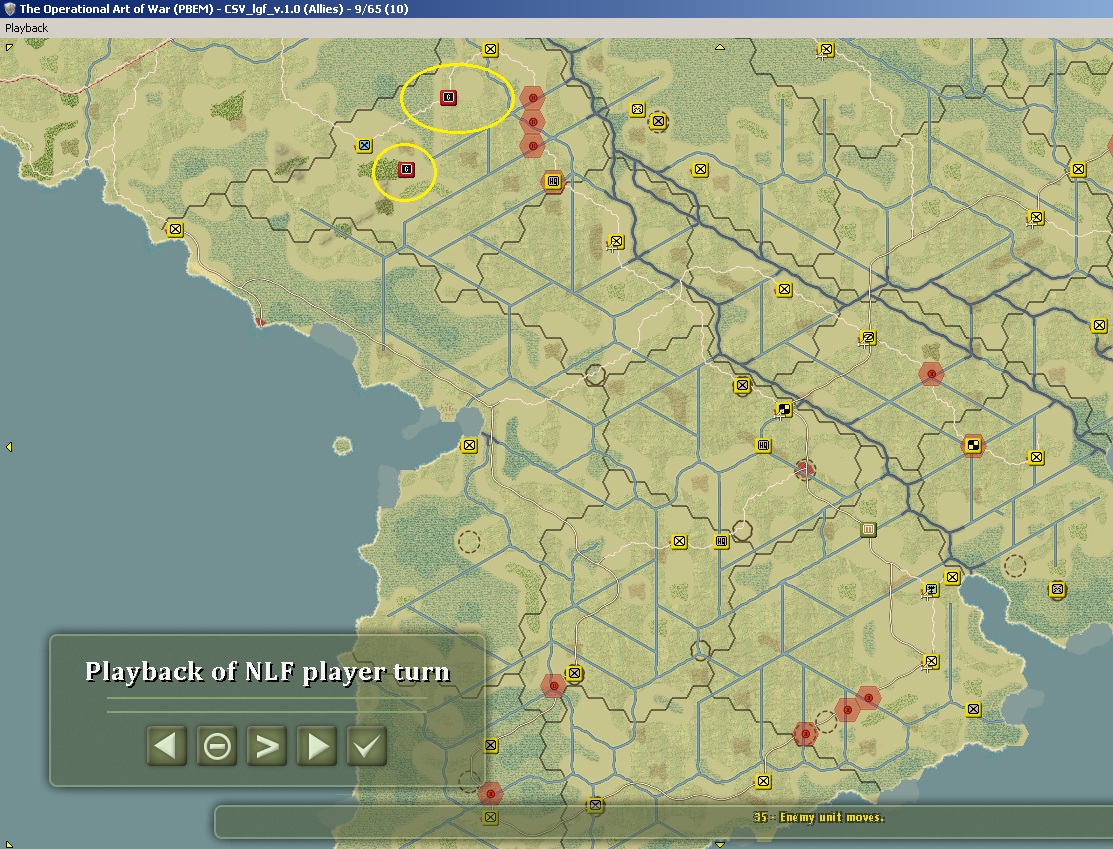Select the infantry unit above the upper yellow circle
Viewport: 1113px width, 849px height.
click(x=490, y=50)
